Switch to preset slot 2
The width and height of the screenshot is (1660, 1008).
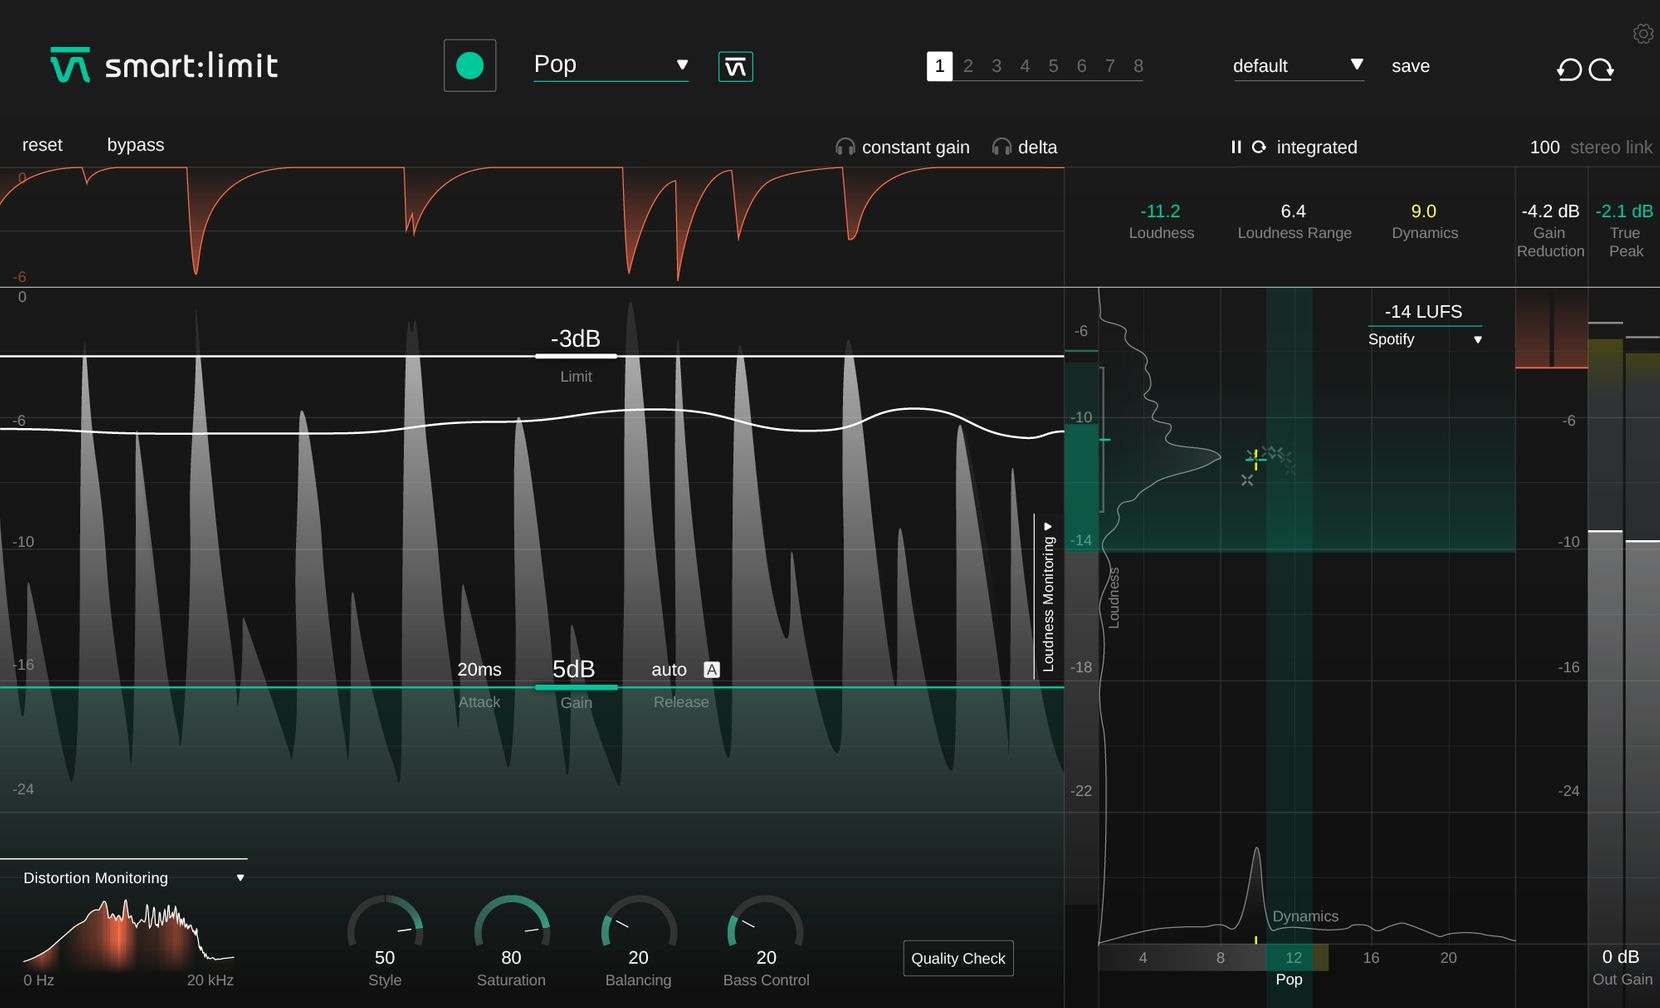tap(967, 66)
